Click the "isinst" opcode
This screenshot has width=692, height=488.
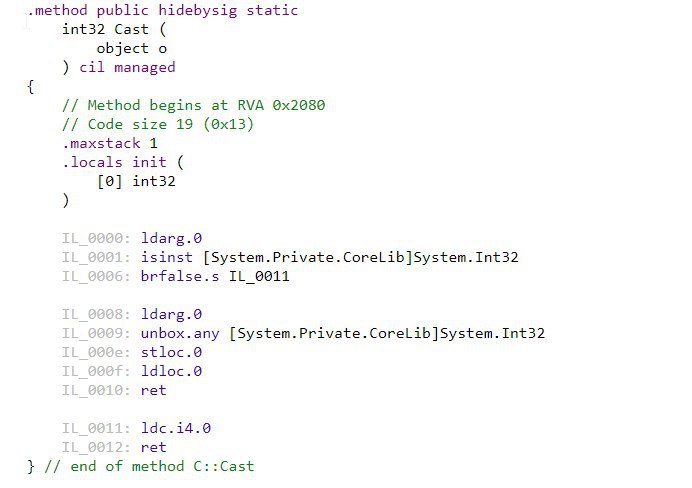167,257
